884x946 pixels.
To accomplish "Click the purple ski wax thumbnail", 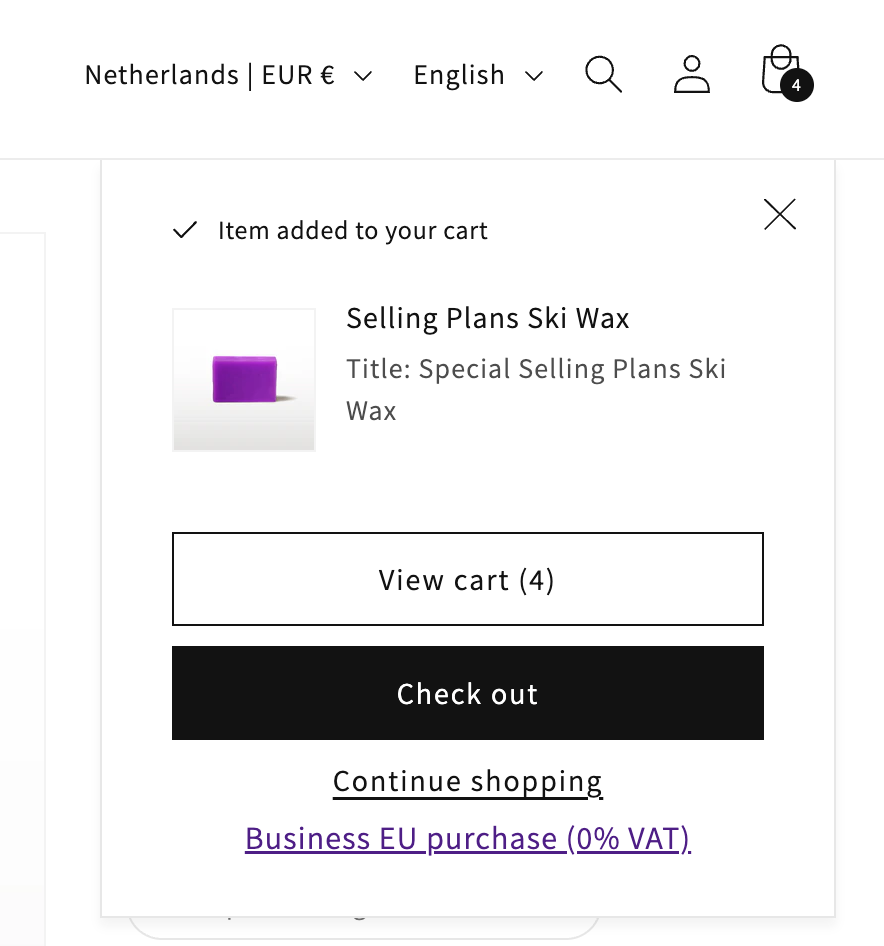I will (x=244, y=380).
